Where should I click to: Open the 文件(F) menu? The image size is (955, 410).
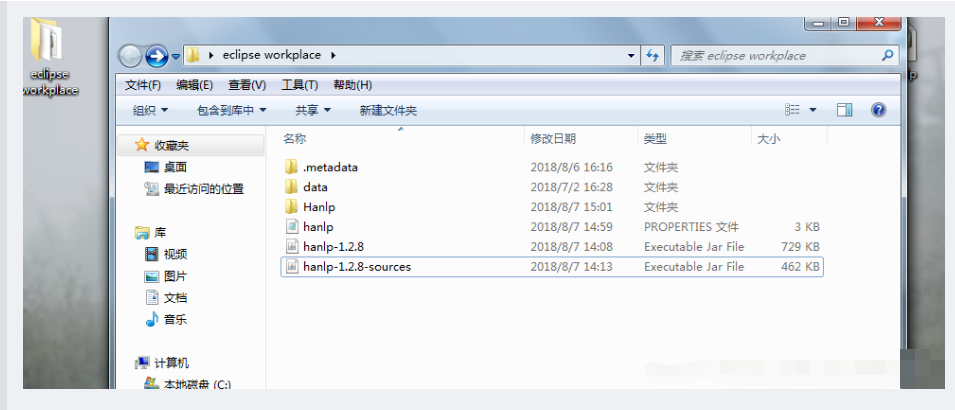click(143, 85)
